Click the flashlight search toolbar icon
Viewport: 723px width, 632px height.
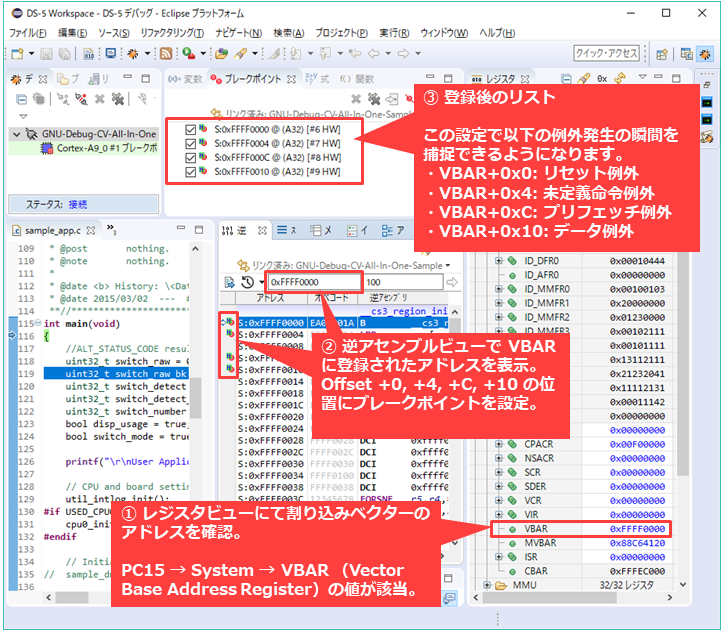tap(240, 53)
